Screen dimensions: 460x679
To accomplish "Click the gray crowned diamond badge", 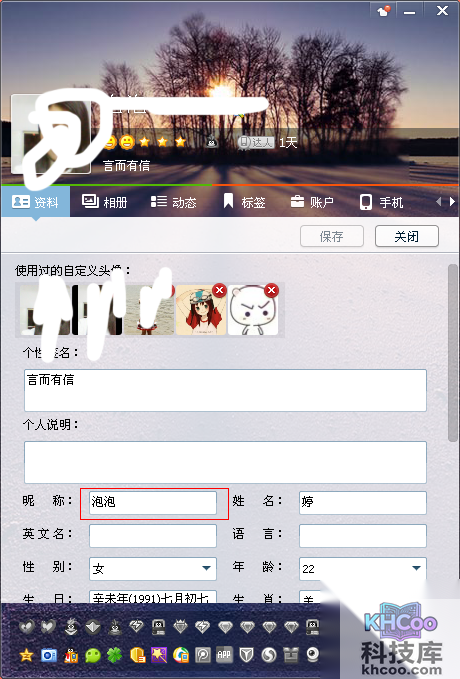I will [x=180, y=626].
